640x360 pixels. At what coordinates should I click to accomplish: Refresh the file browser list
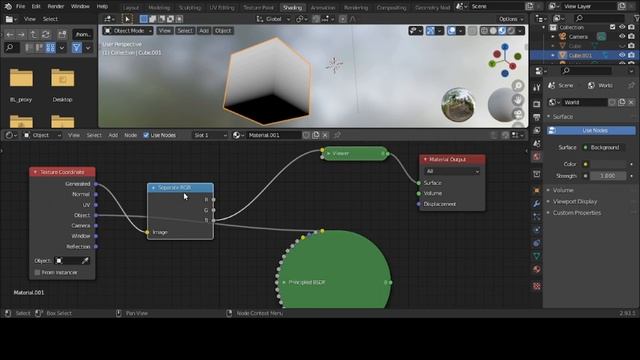pyautogui.click(x=46, y=35)
